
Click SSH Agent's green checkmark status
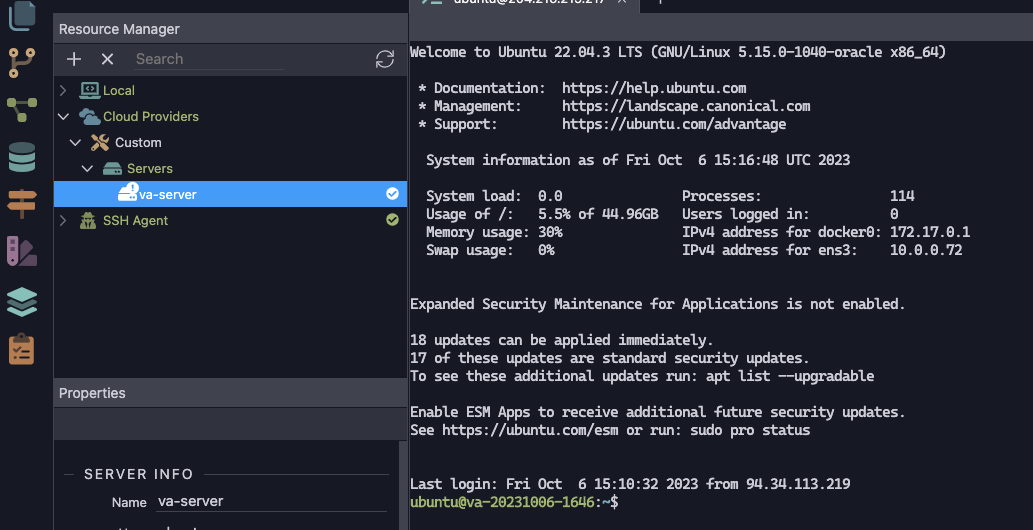click(392, 220)
